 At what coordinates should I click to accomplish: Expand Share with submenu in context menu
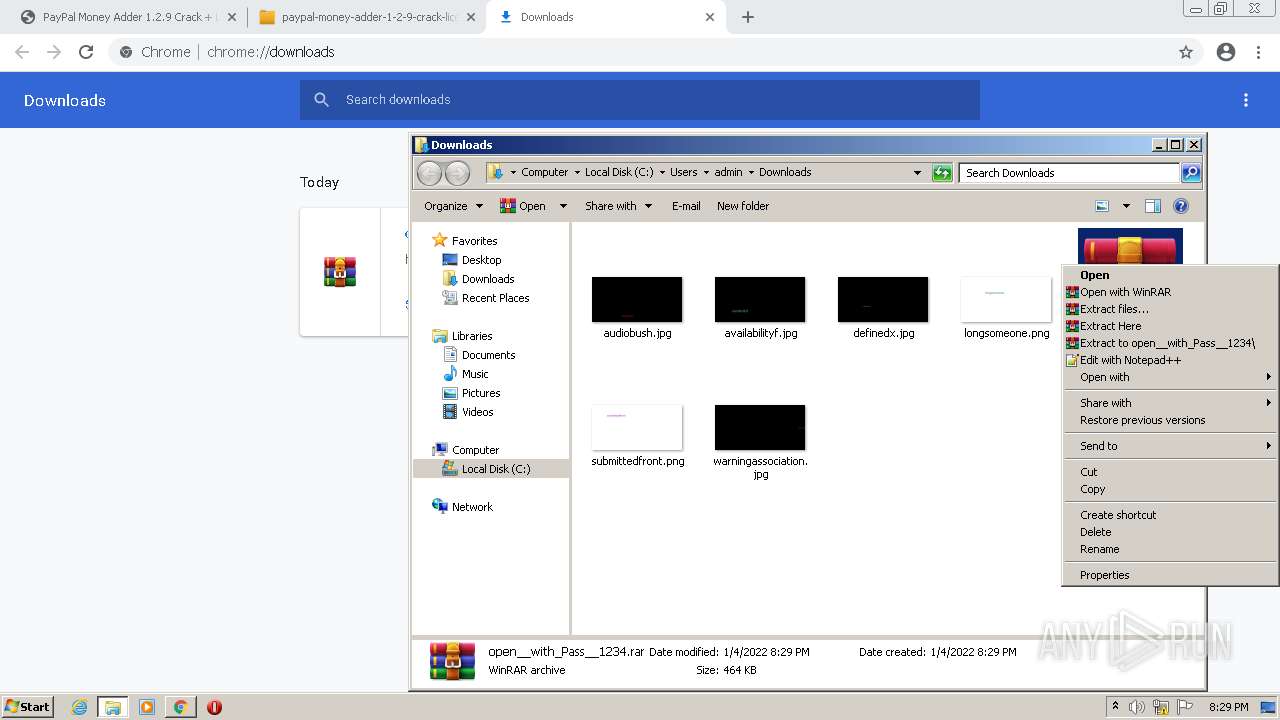pyautogui.click(x=1170, y=403)
